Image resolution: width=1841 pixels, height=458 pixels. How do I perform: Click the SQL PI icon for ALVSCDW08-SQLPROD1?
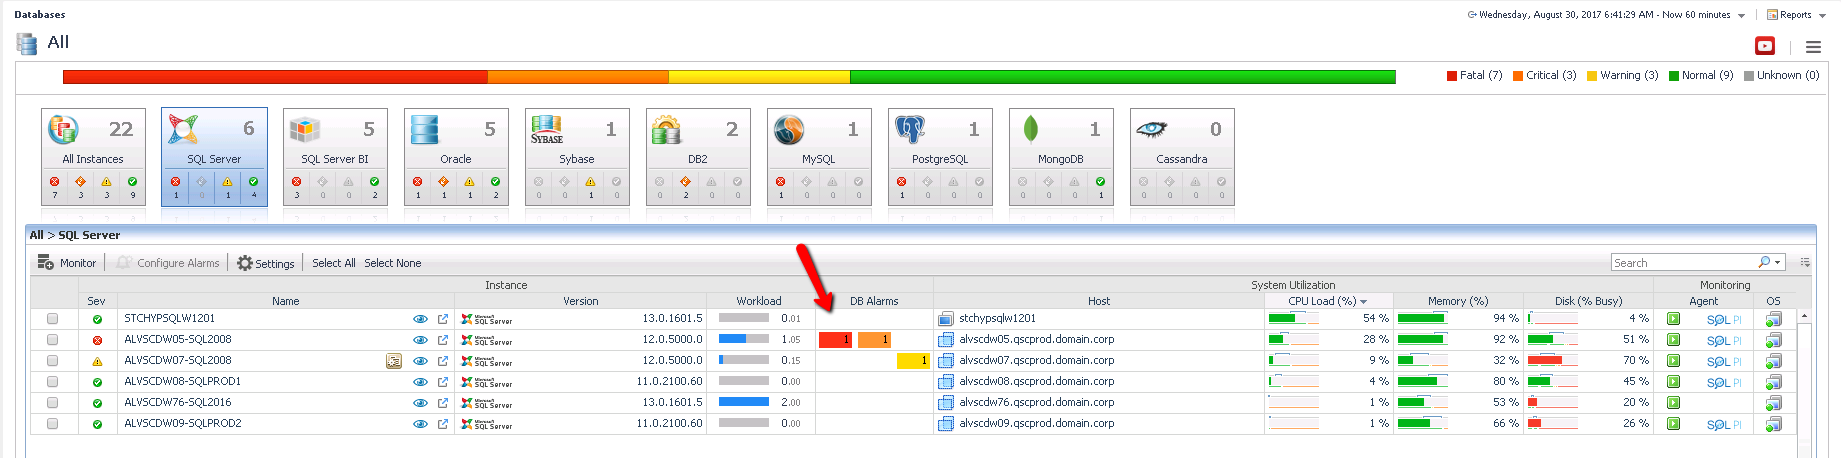pyautogui.click(x=1723, y=383)
